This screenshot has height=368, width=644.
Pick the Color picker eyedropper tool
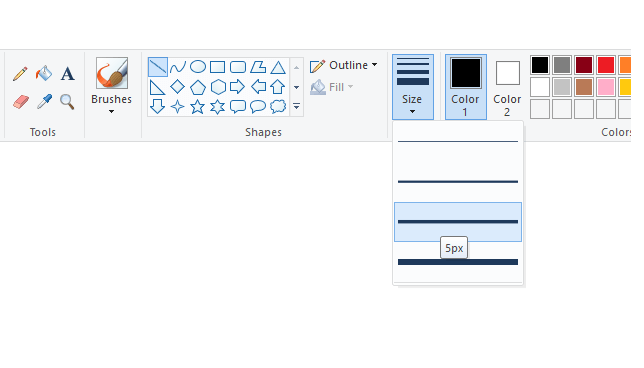pos(44,101)
